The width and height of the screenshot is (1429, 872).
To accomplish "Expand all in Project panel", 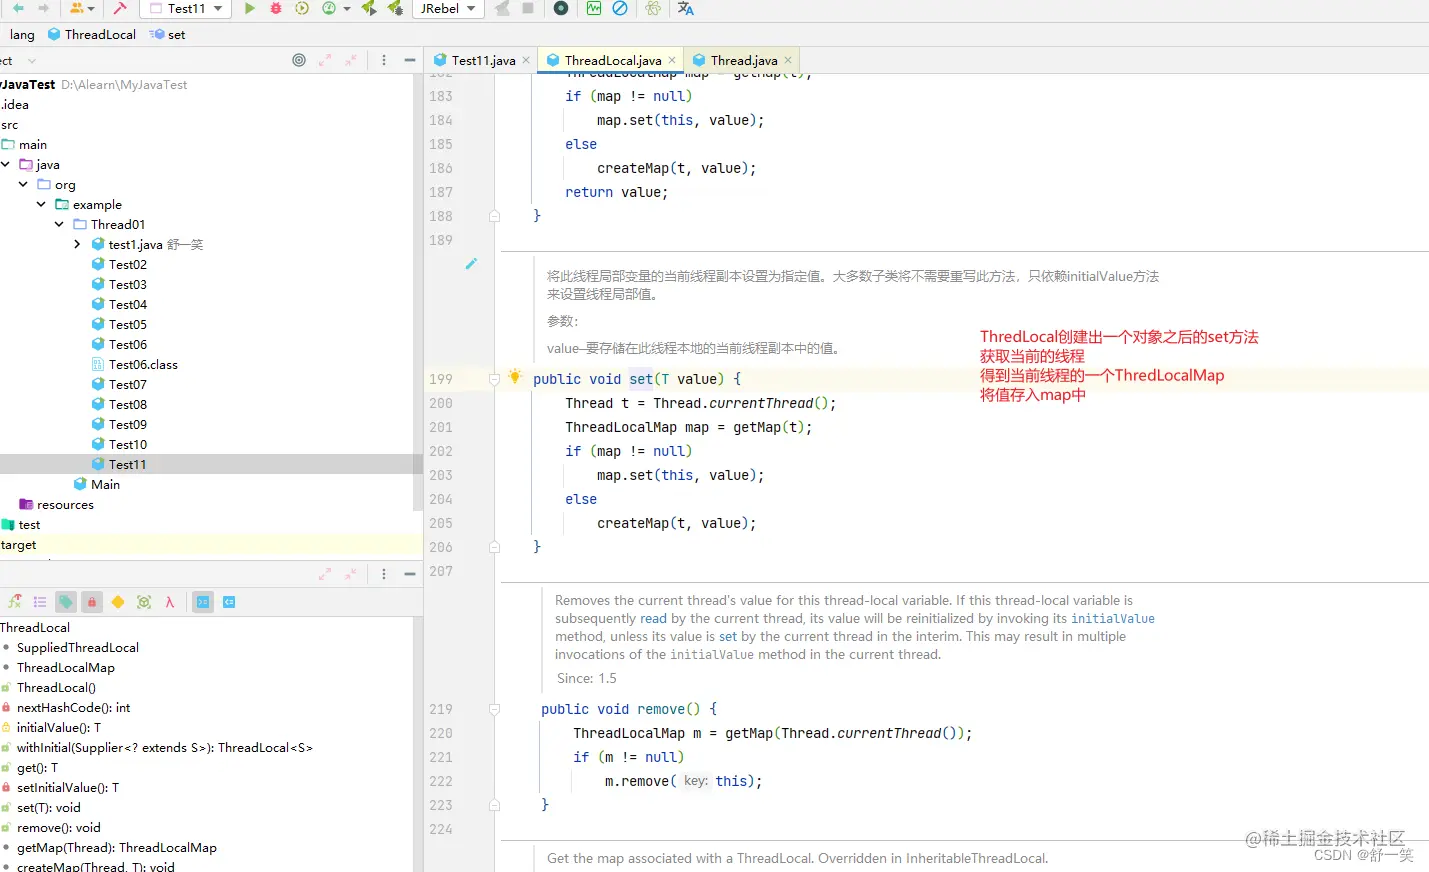I will click(325, 60).
